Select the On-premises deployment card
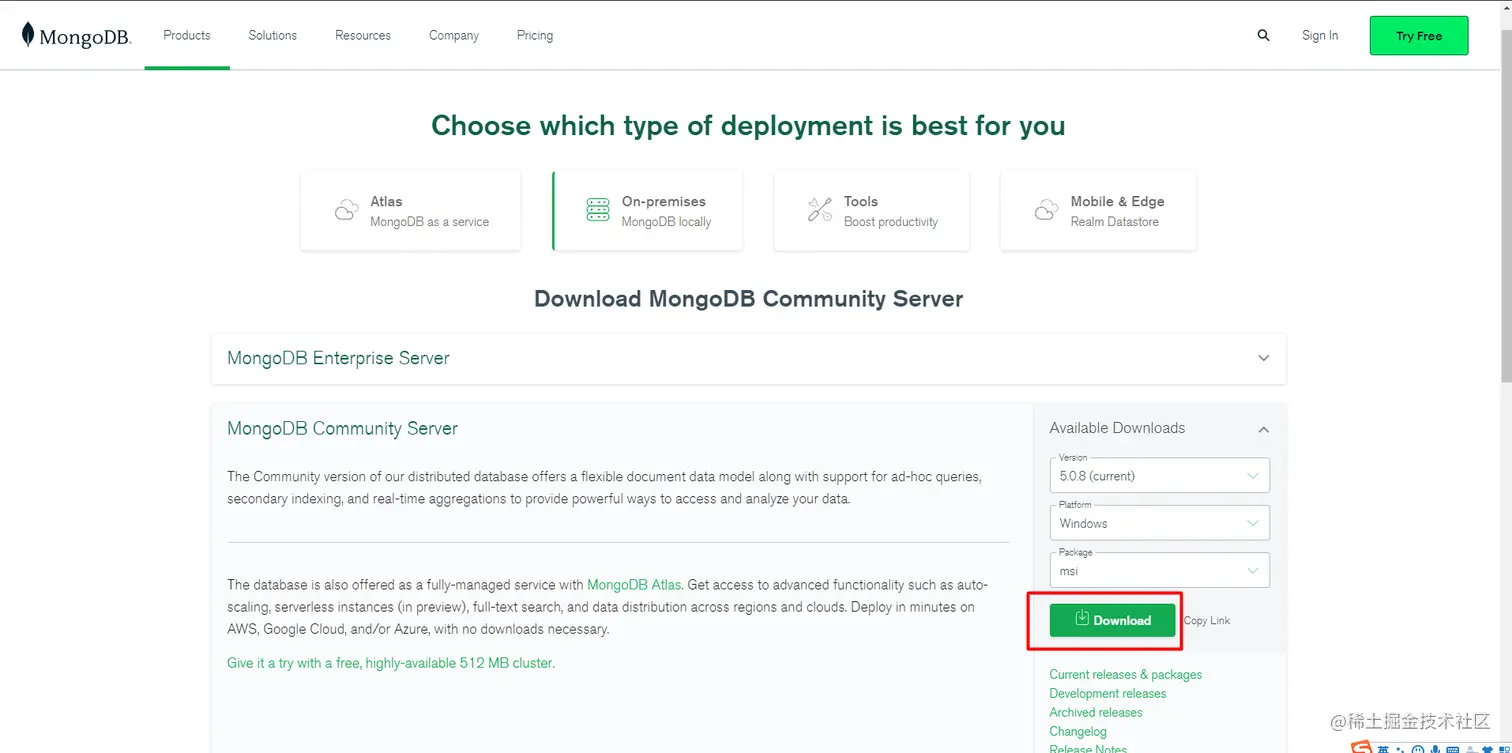The width and height of the screenshot is (1512, 753). [647, 210]
